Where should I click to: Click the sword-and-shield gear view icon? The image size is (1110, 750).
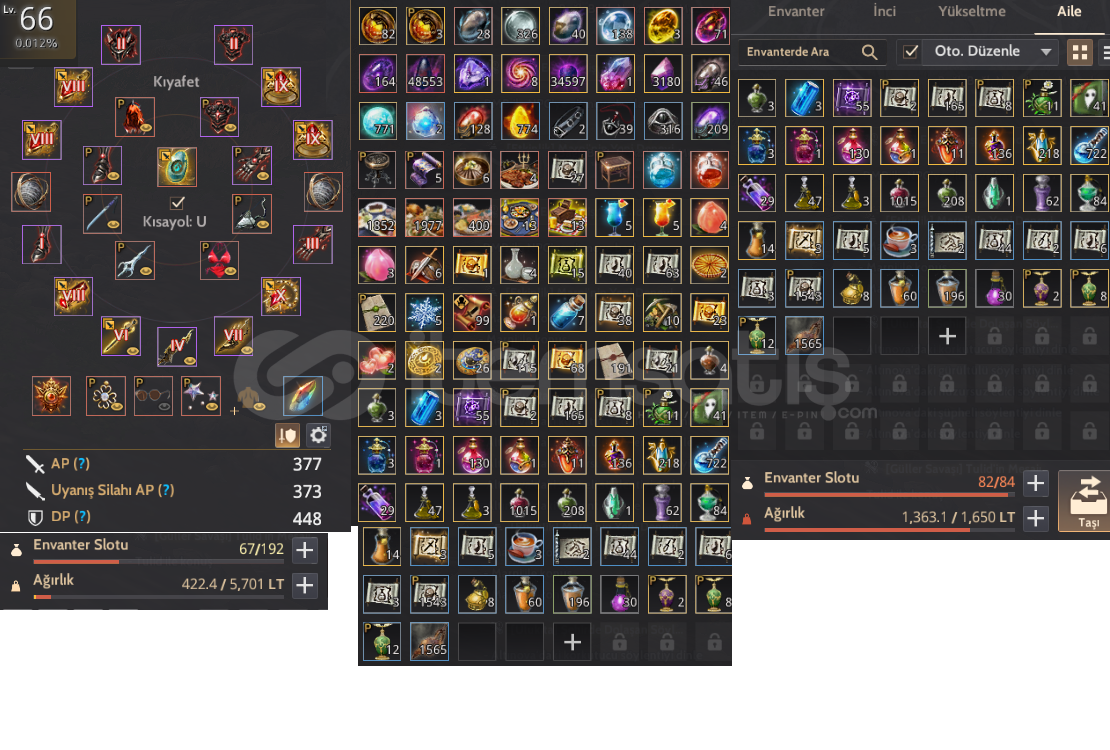[287, 435]
